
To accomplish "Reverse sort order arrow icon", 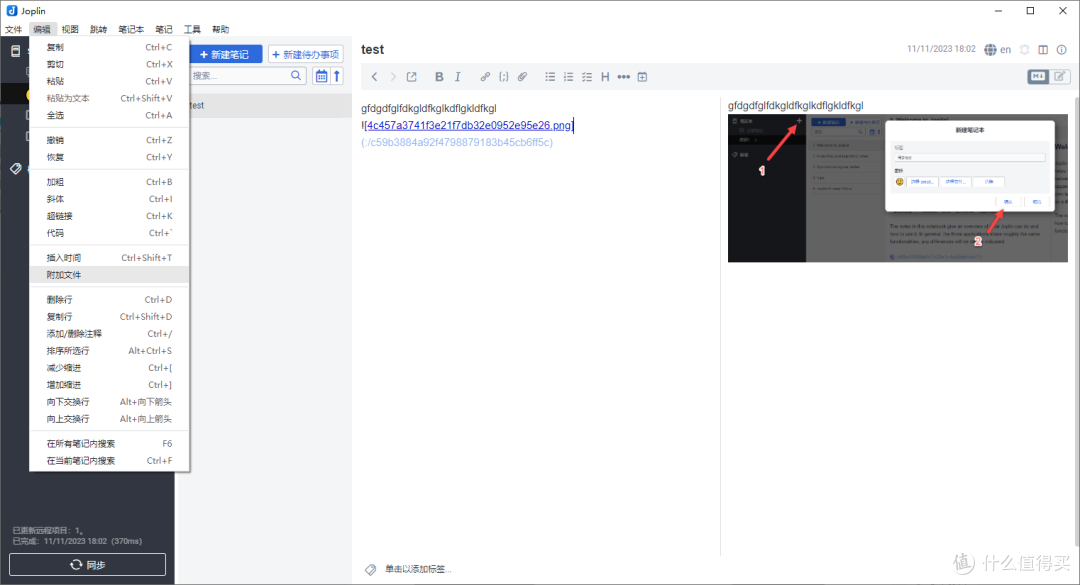I will coord(337,76).
